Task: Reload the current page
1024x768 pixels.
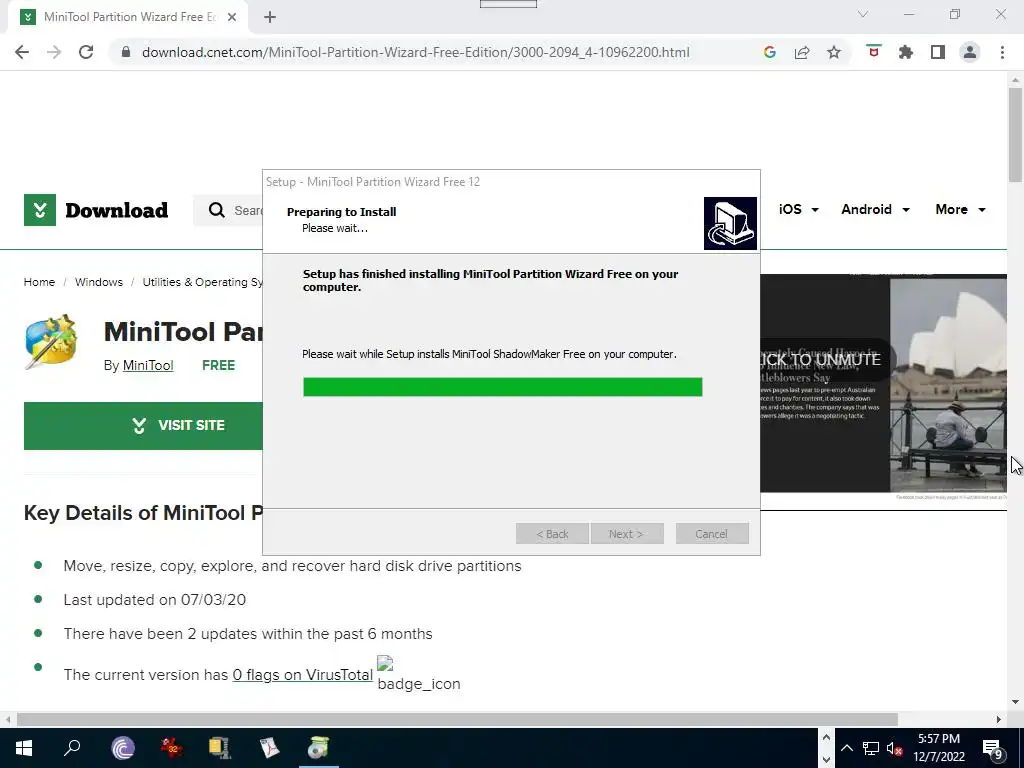Action: tap(86, 52)
